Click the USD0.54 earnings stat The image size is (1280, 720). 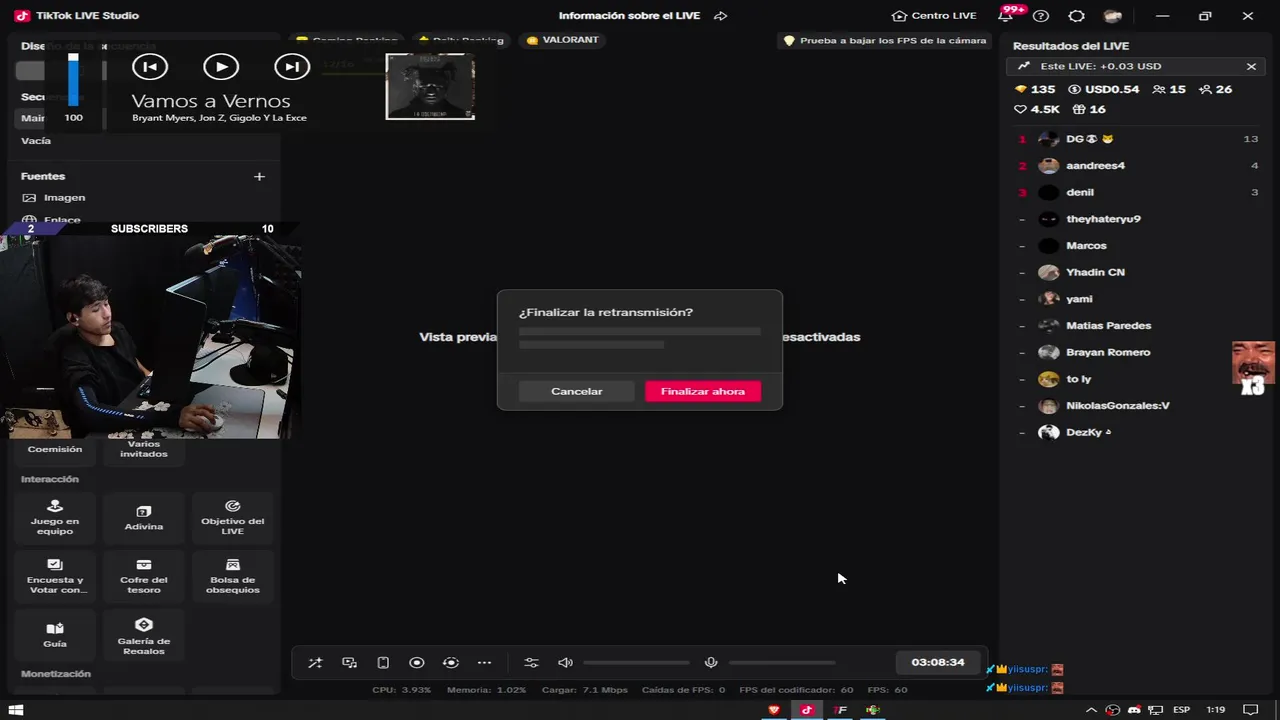pos(1104,89)
